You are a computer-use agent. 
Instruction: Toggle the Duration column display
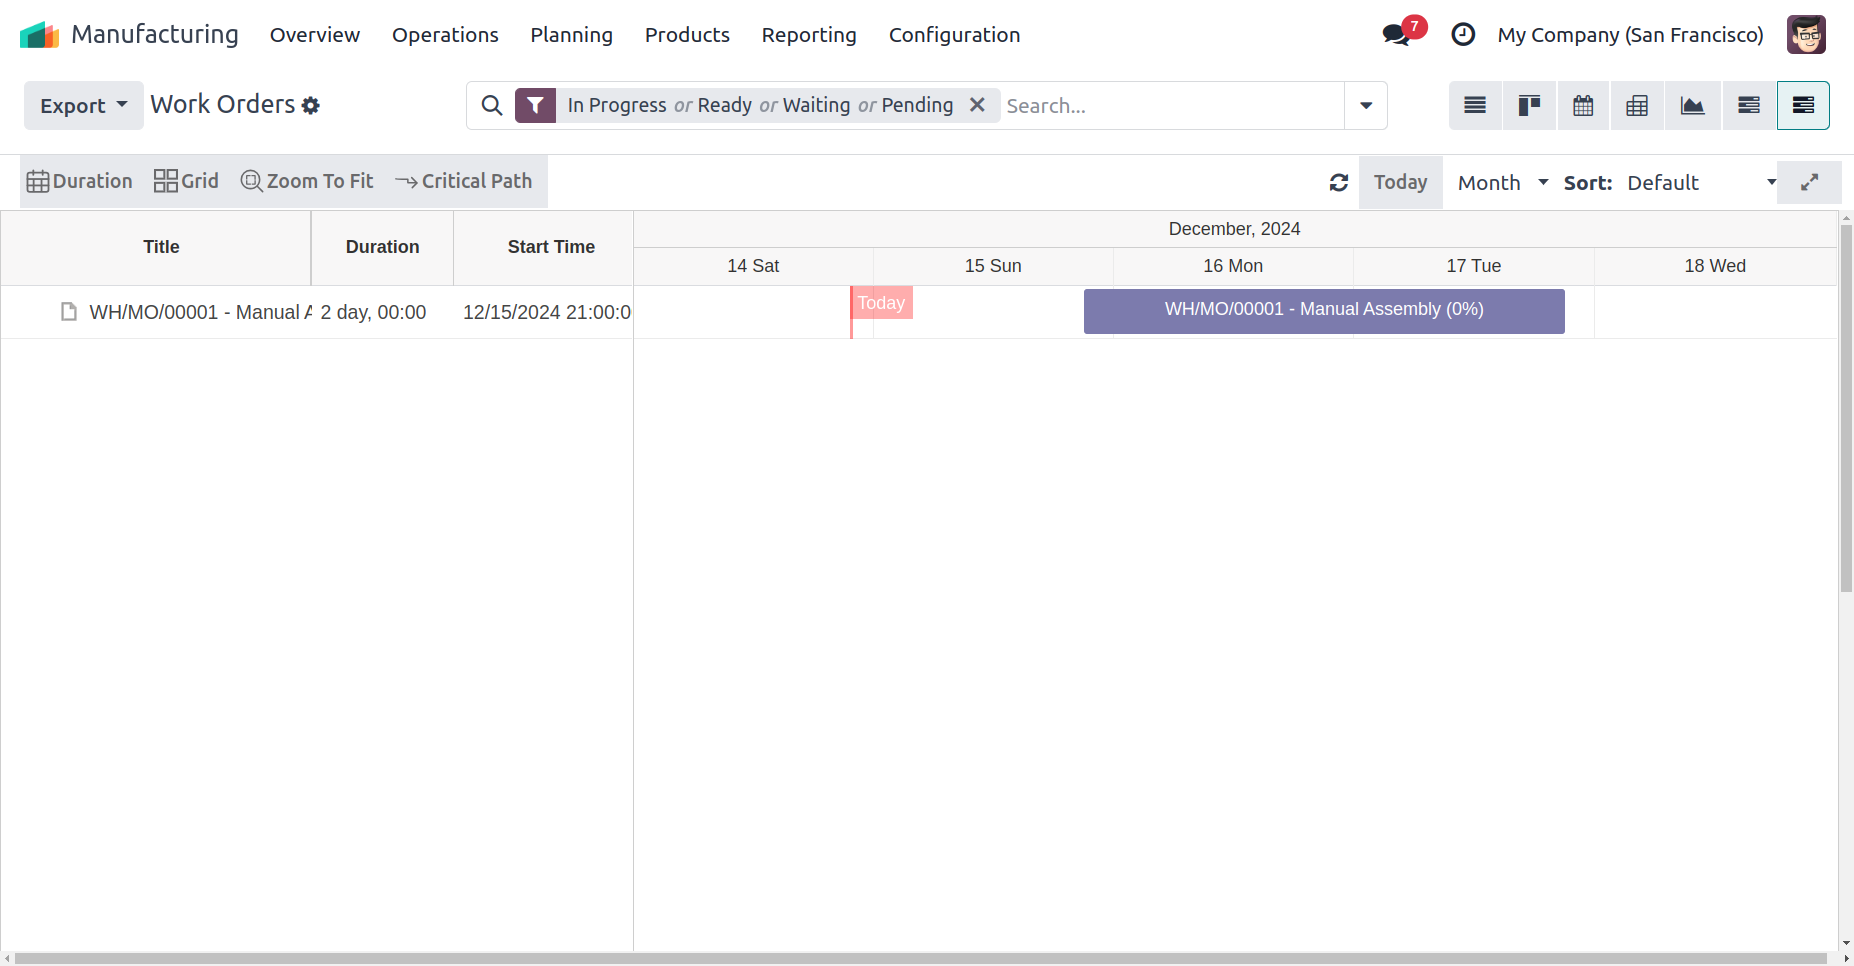coord(80,181)
